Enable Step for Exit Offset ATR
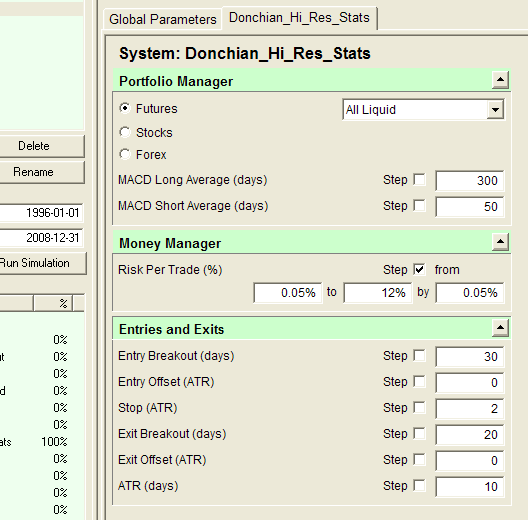This screenshot has width=528, height=520. [419, 459]
